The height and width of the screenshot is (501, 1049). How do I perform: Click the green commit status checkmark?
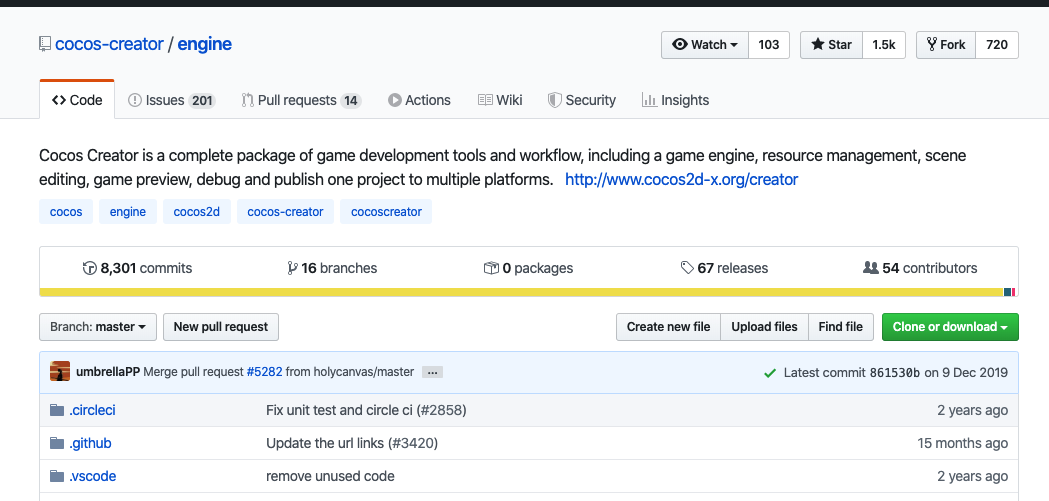coord(769,372)
